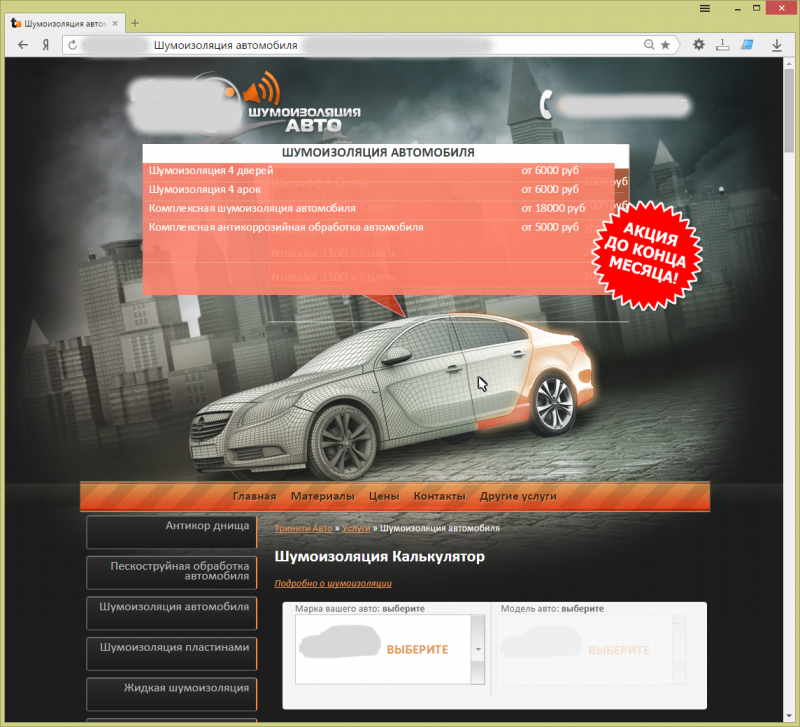Click the Шумоизоляция Калькулятор heading
Screen dimensions: 800x727
[x=380, y=556]
